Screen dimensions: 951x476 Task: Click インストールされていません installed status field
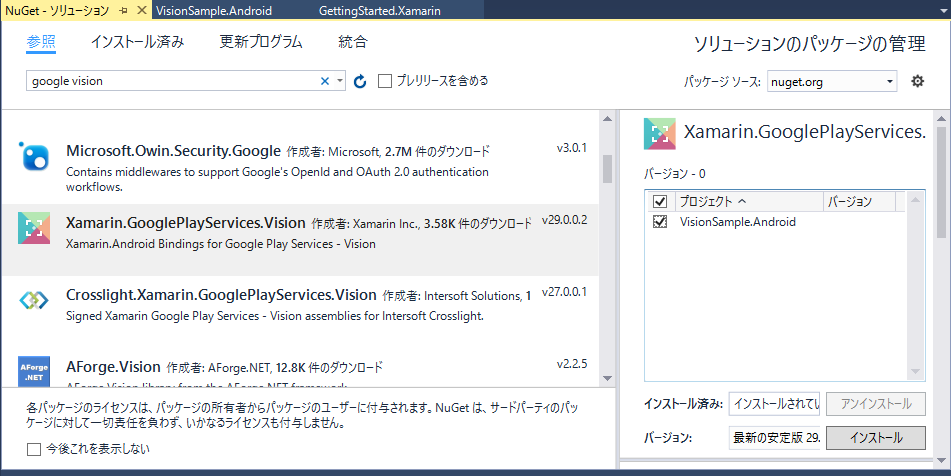pyautogui.click(x=775, y=404)
